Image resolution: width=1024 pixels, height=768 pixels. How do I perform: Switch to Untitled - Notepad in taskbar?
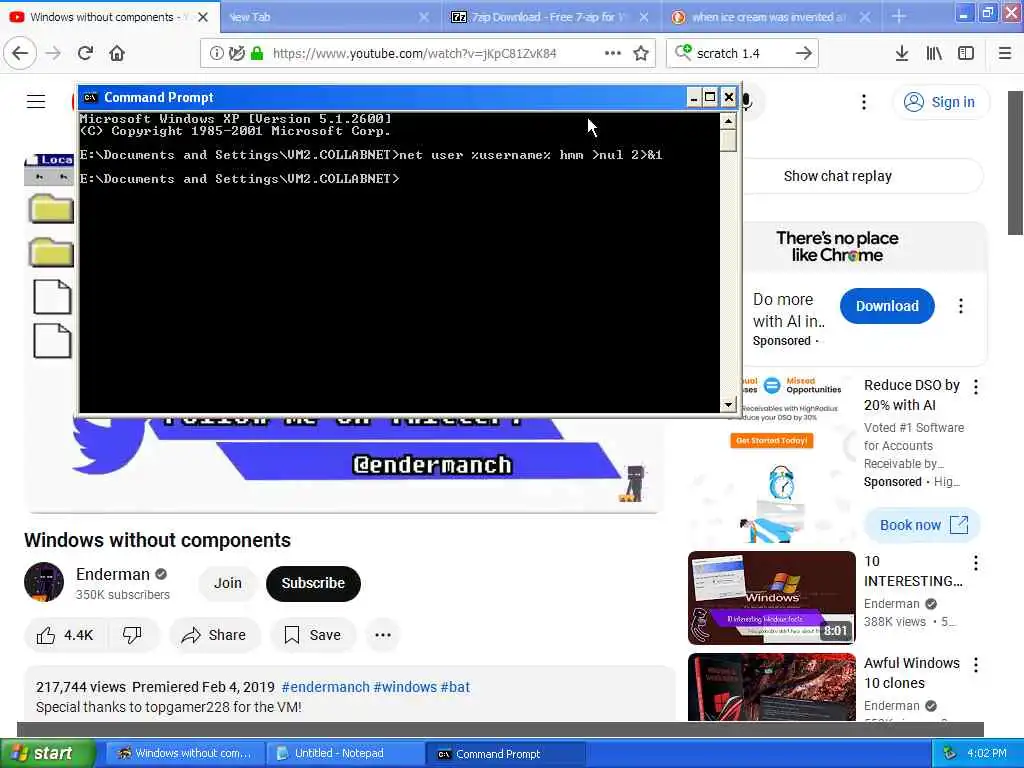click(345, 754)
